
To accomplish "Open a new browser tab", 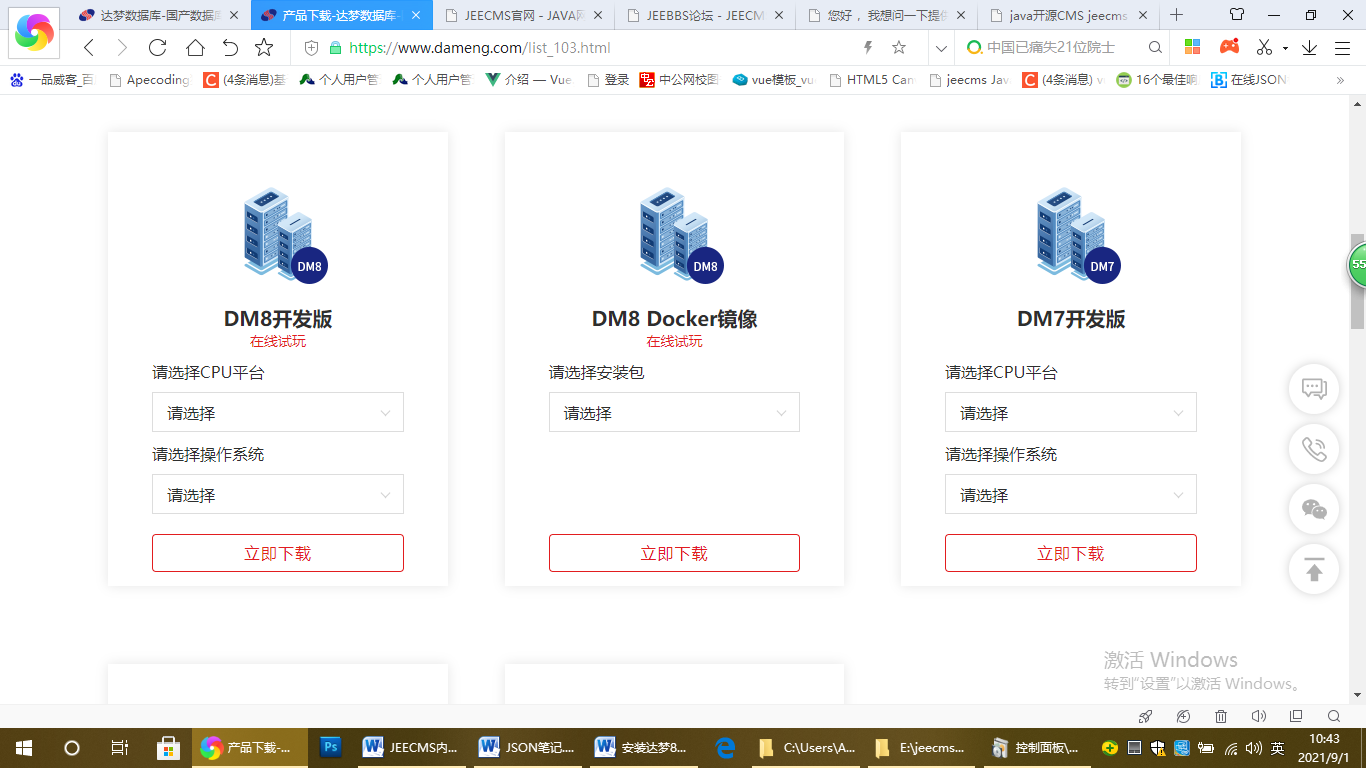I will point(1177,15).
